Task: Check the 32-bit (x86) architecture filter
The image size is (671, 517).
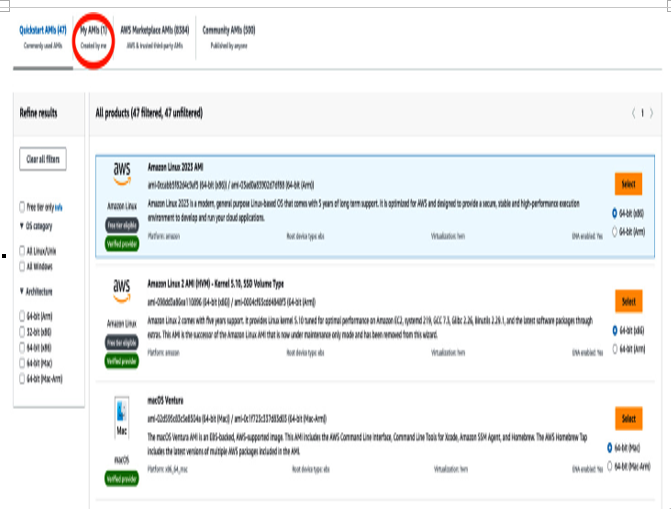Action: click(x=22, y=332)
